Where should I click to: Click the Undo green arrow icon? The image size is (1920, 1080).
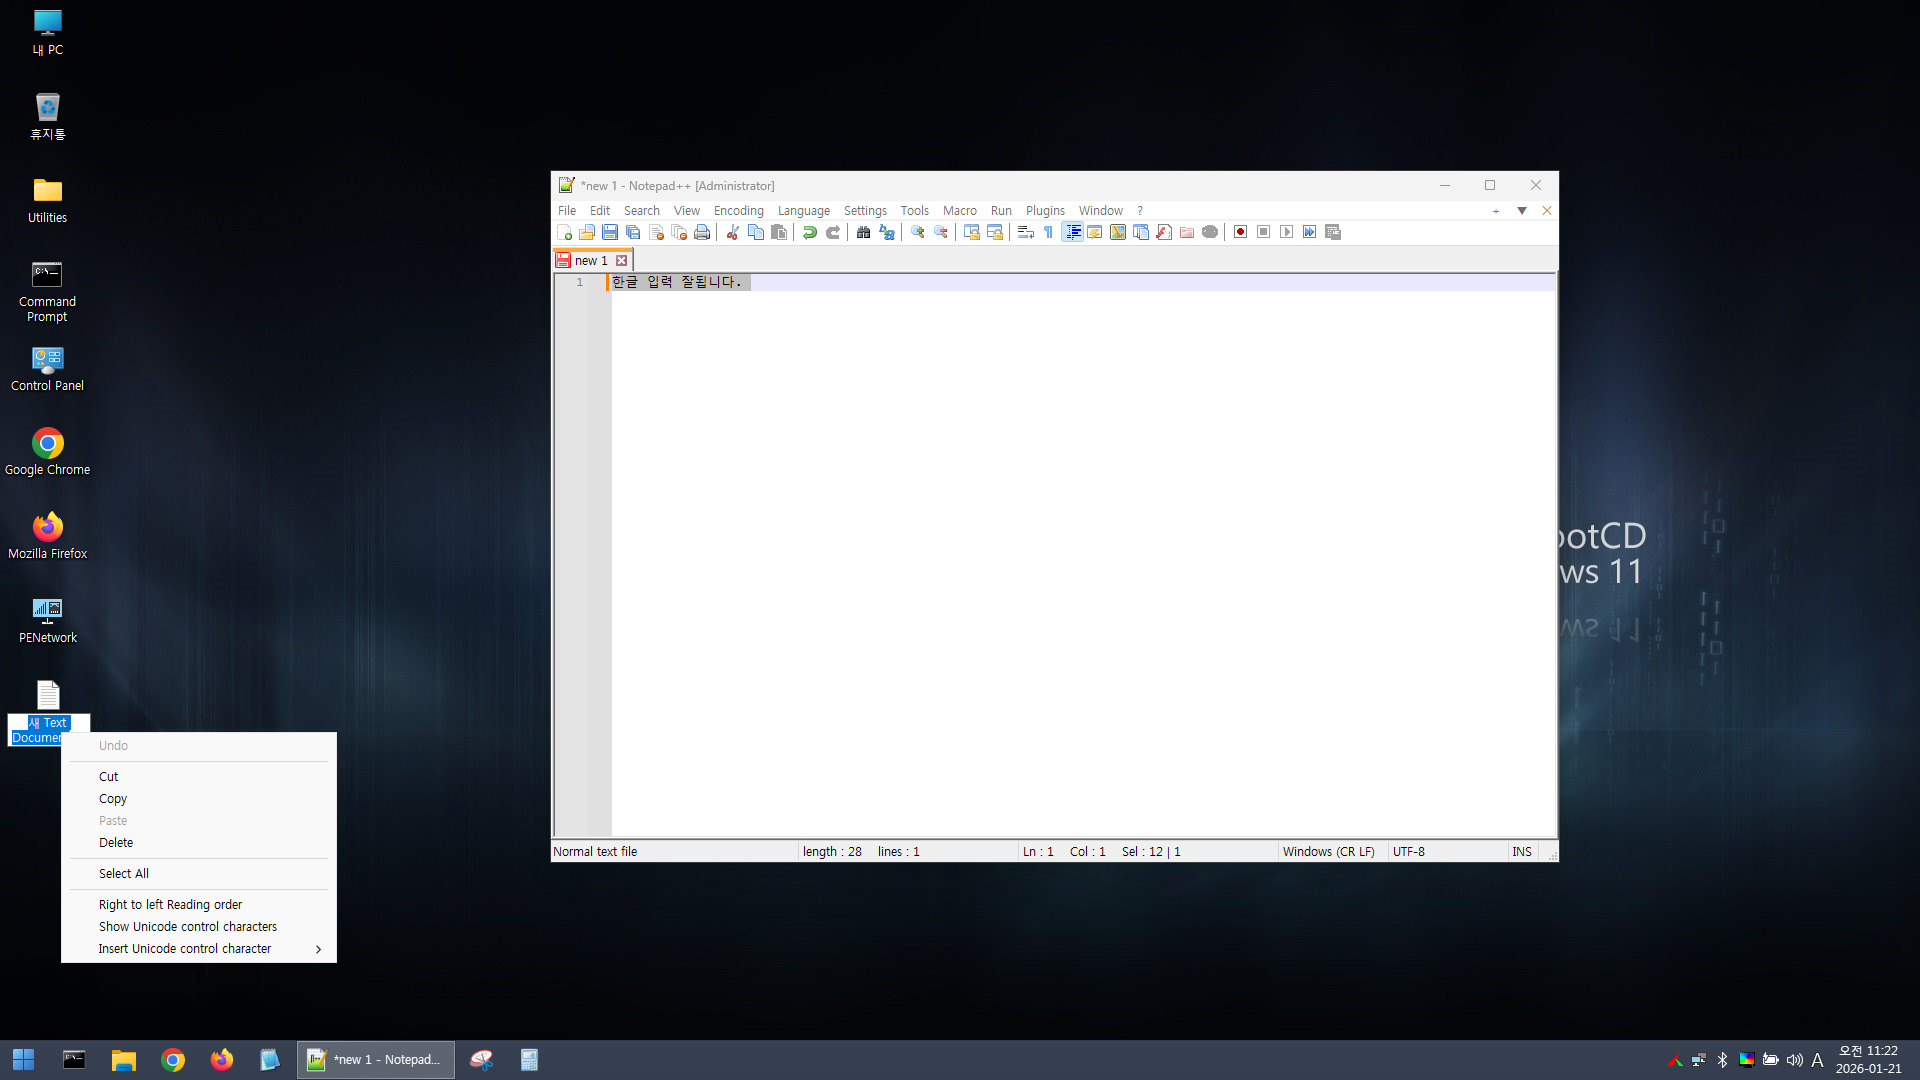pyautogui.click(x=810, y=232)
